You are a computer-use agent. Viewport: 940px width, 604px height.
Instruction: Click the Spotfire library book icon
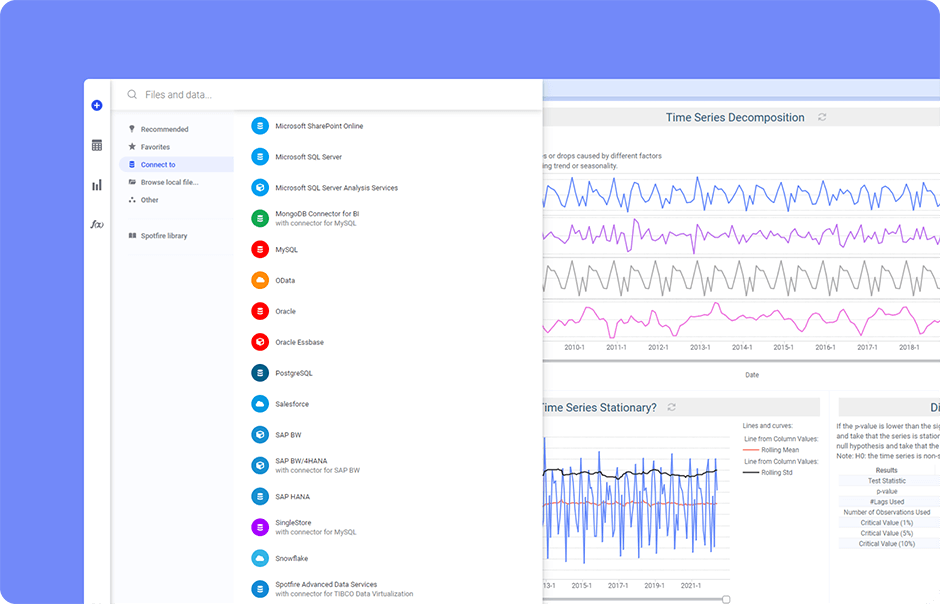pos(132,235)
